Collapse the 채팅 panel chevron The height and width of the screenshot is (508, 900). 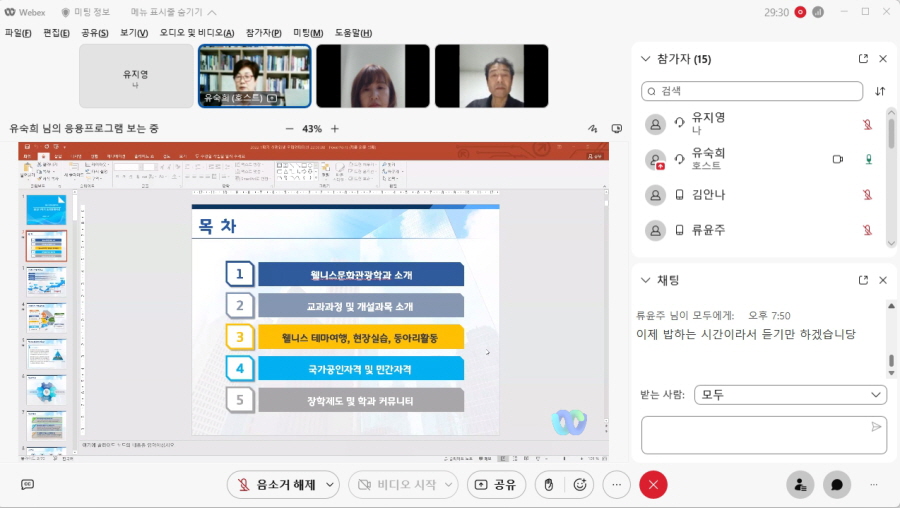click(645, 280)
